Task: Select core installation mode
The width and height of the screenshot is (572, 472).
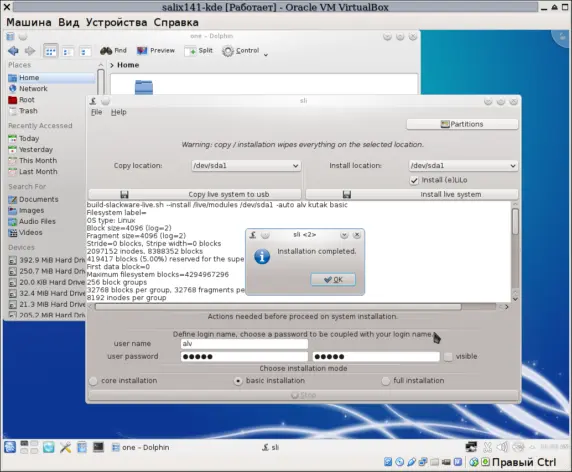Action: pyautogui.click(x=93, y=381)
